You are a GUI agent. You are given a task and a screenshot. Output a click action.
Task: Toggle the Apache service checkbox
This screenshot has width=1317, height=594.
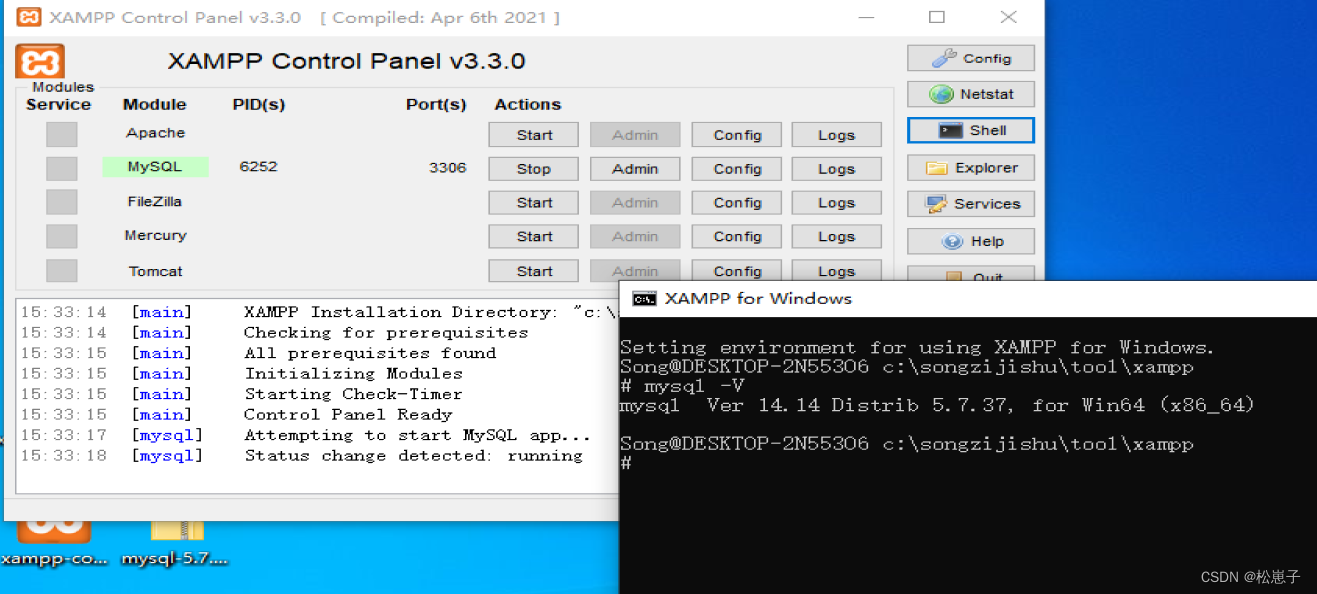point(61,134)
